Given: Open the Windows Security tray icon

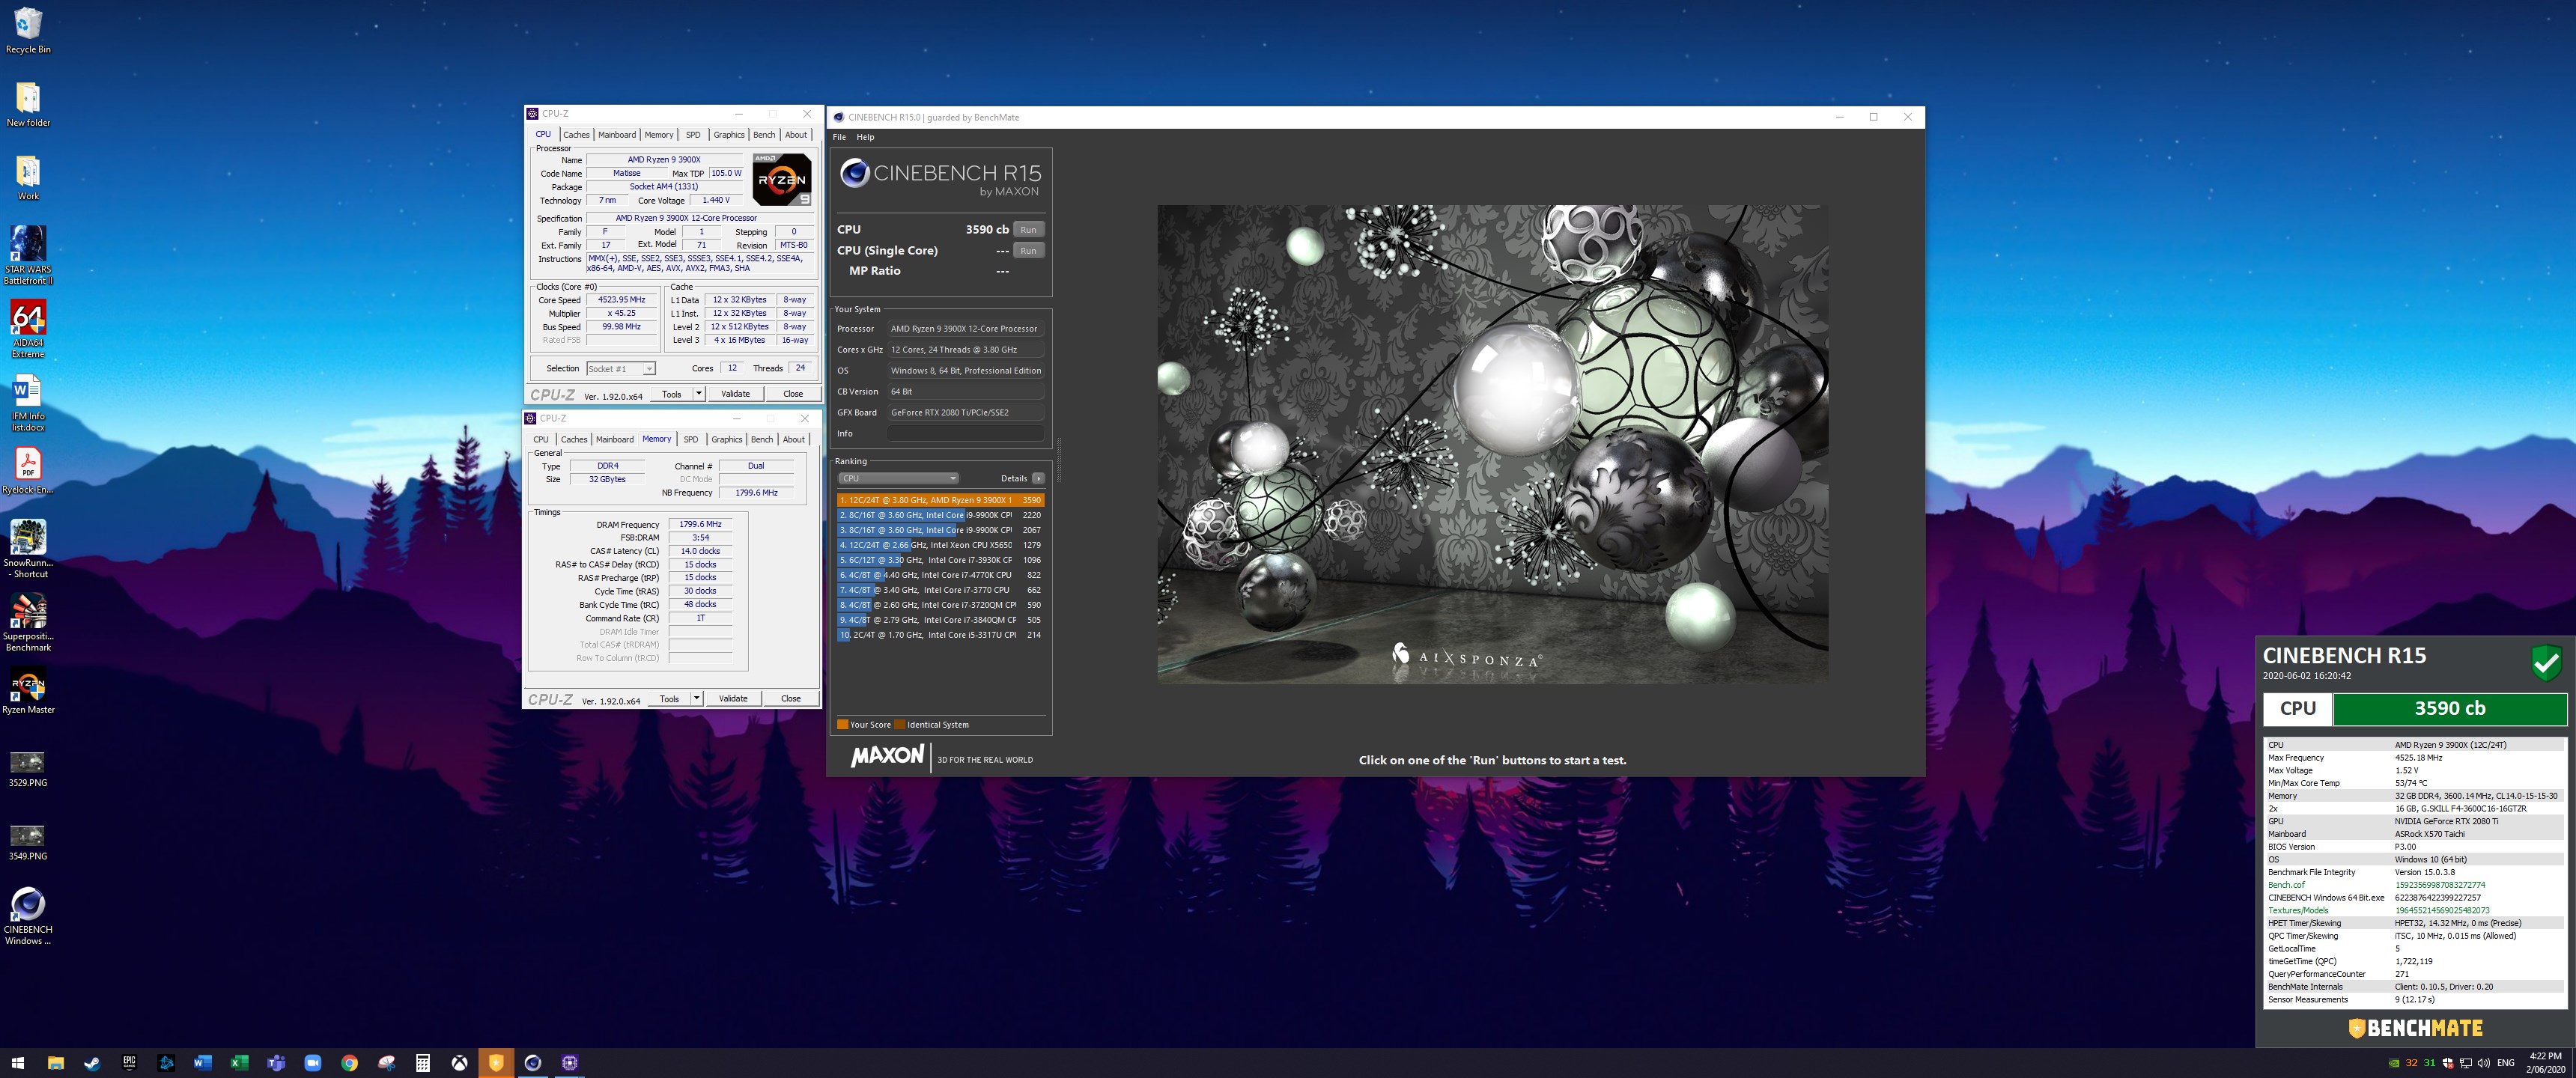Looking at the screenshot, I should click(x=2447, y=1063).
